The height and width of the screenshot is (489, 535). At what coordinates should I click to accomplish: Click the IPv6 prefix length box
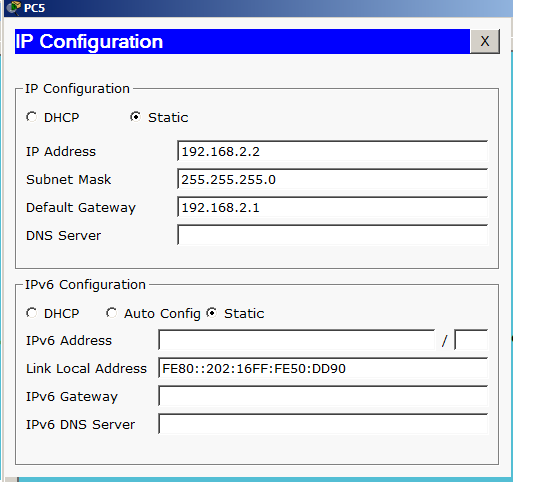[471, 340]
